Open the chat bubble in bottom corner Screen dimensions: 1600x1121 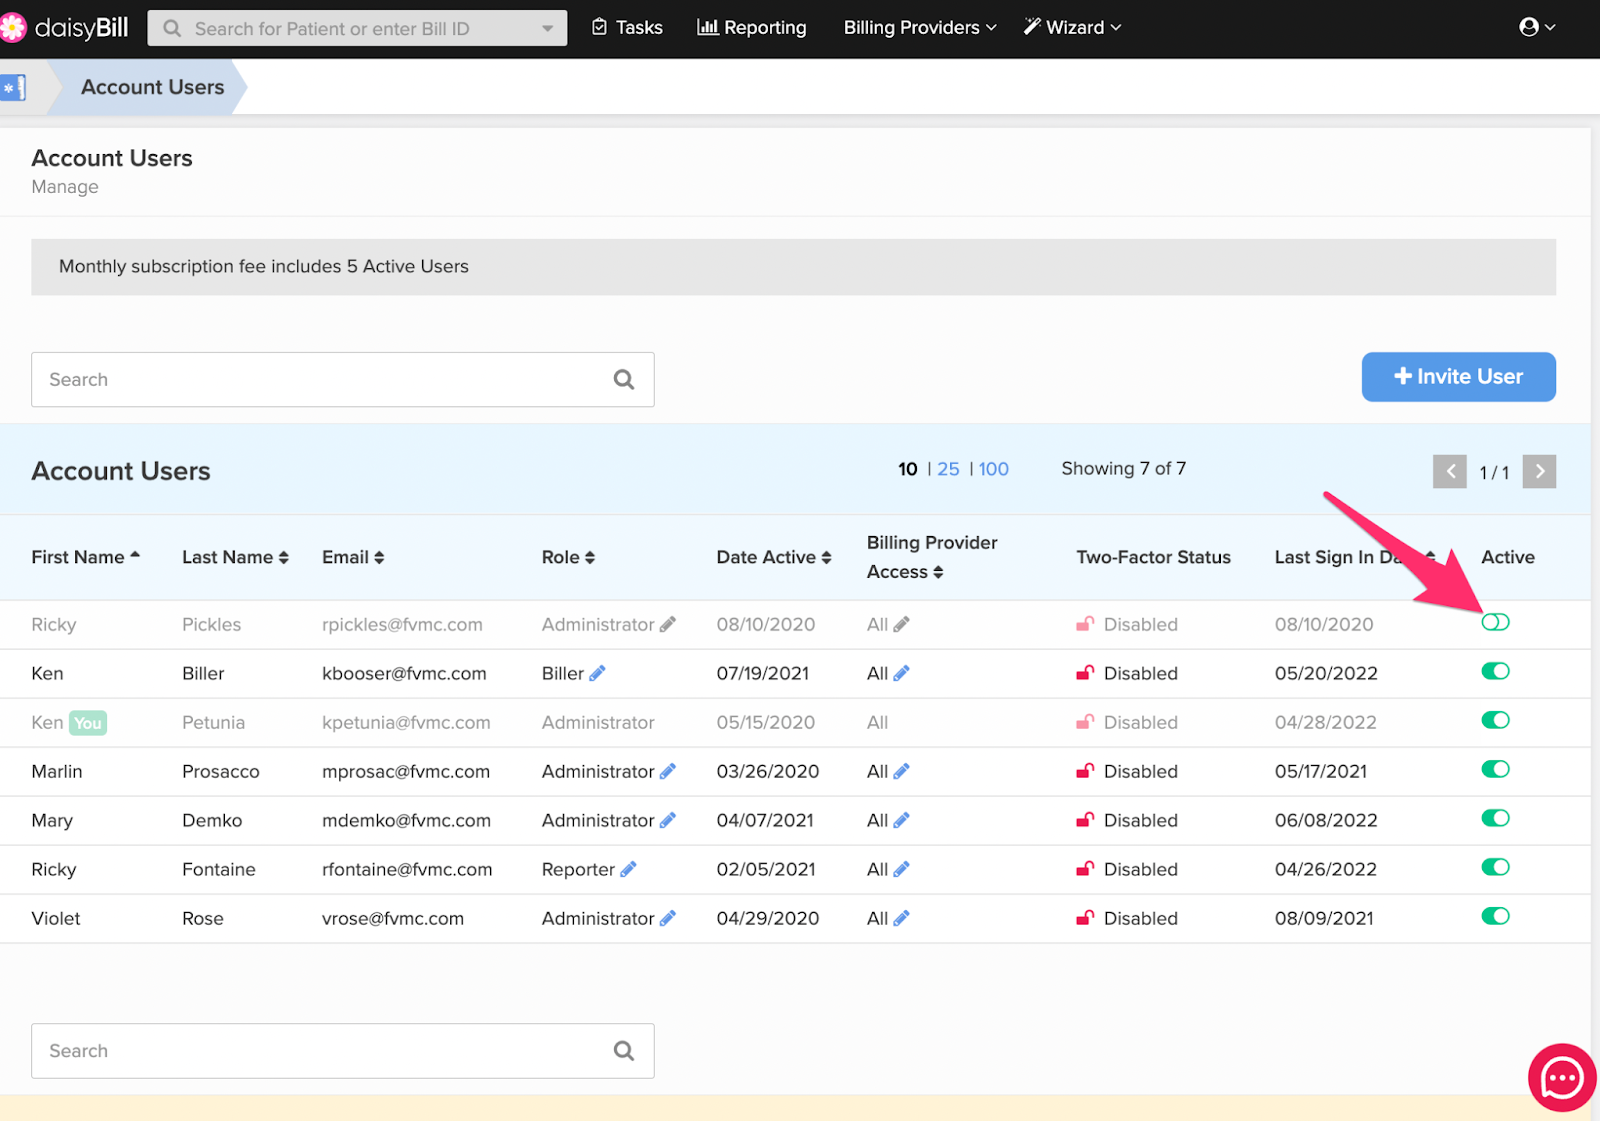[x=1560, y=1077]
